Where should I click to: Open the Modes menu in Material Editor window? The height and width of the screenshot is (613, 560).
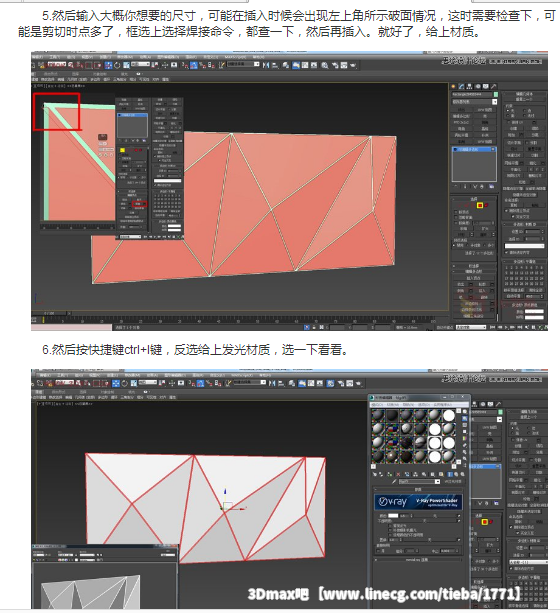(x=377, y=405)
